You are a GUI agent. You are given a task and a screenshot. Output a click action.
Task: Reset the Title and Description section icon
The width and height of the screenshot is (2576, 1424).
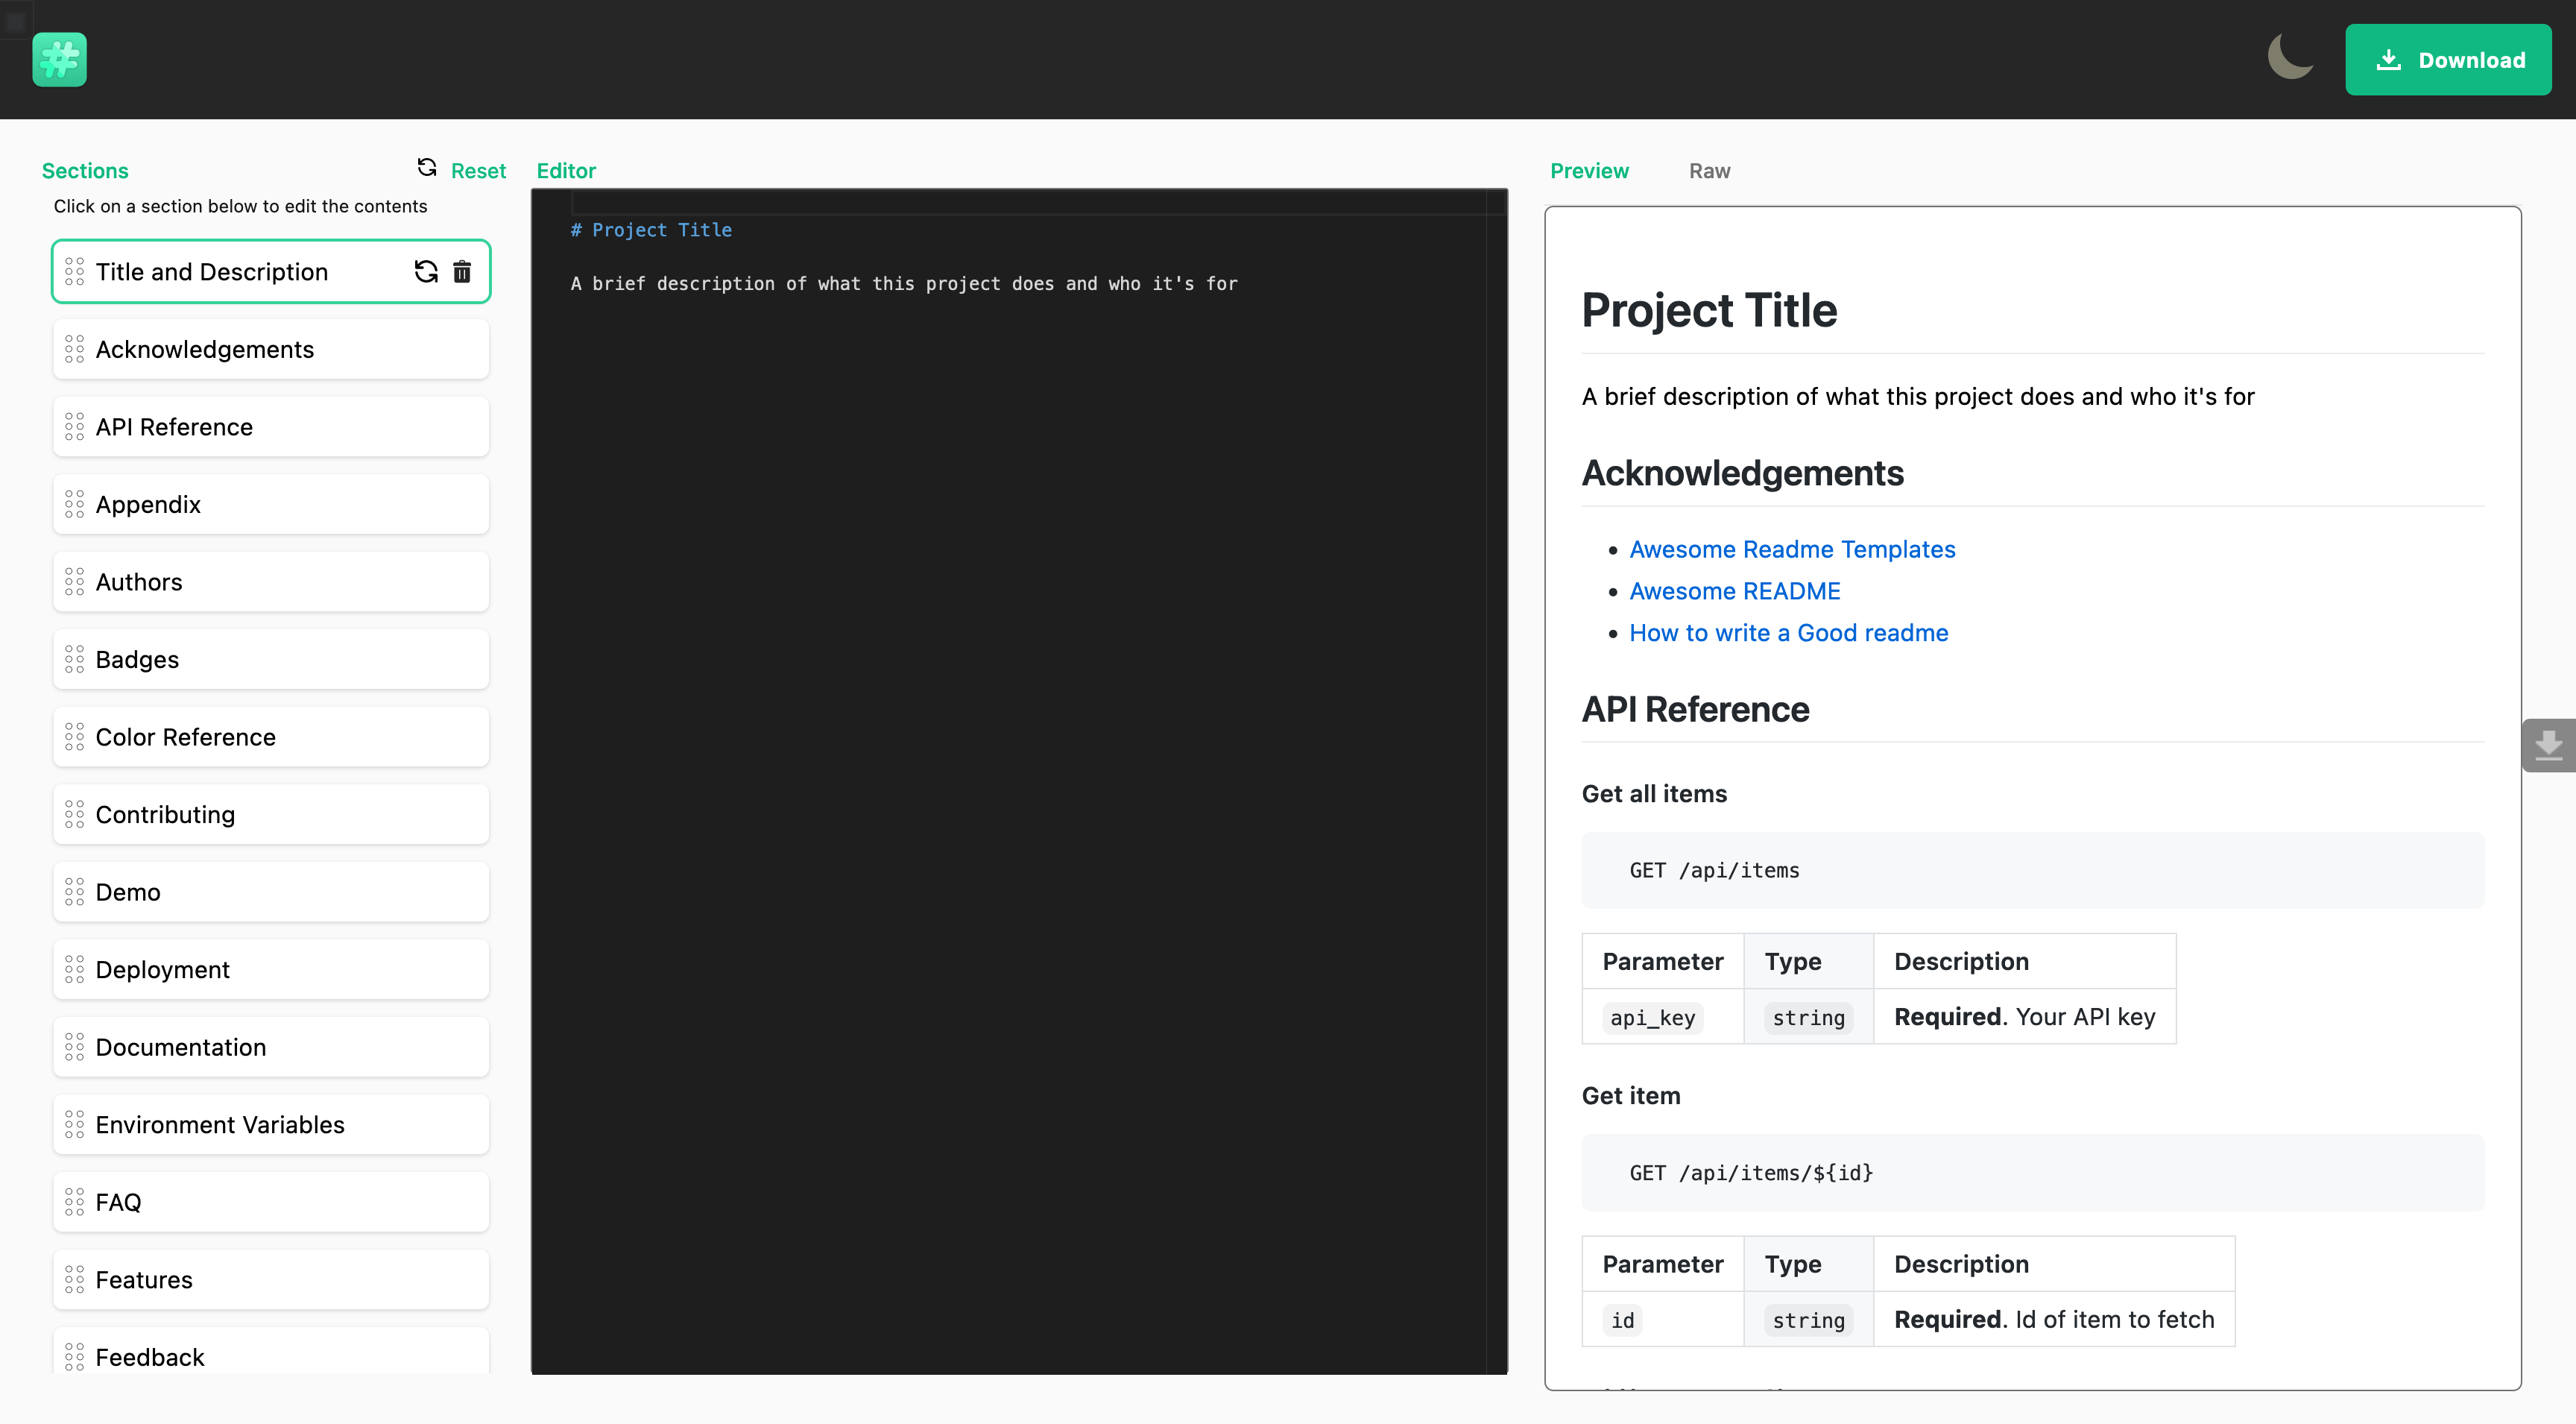point(426,272)
